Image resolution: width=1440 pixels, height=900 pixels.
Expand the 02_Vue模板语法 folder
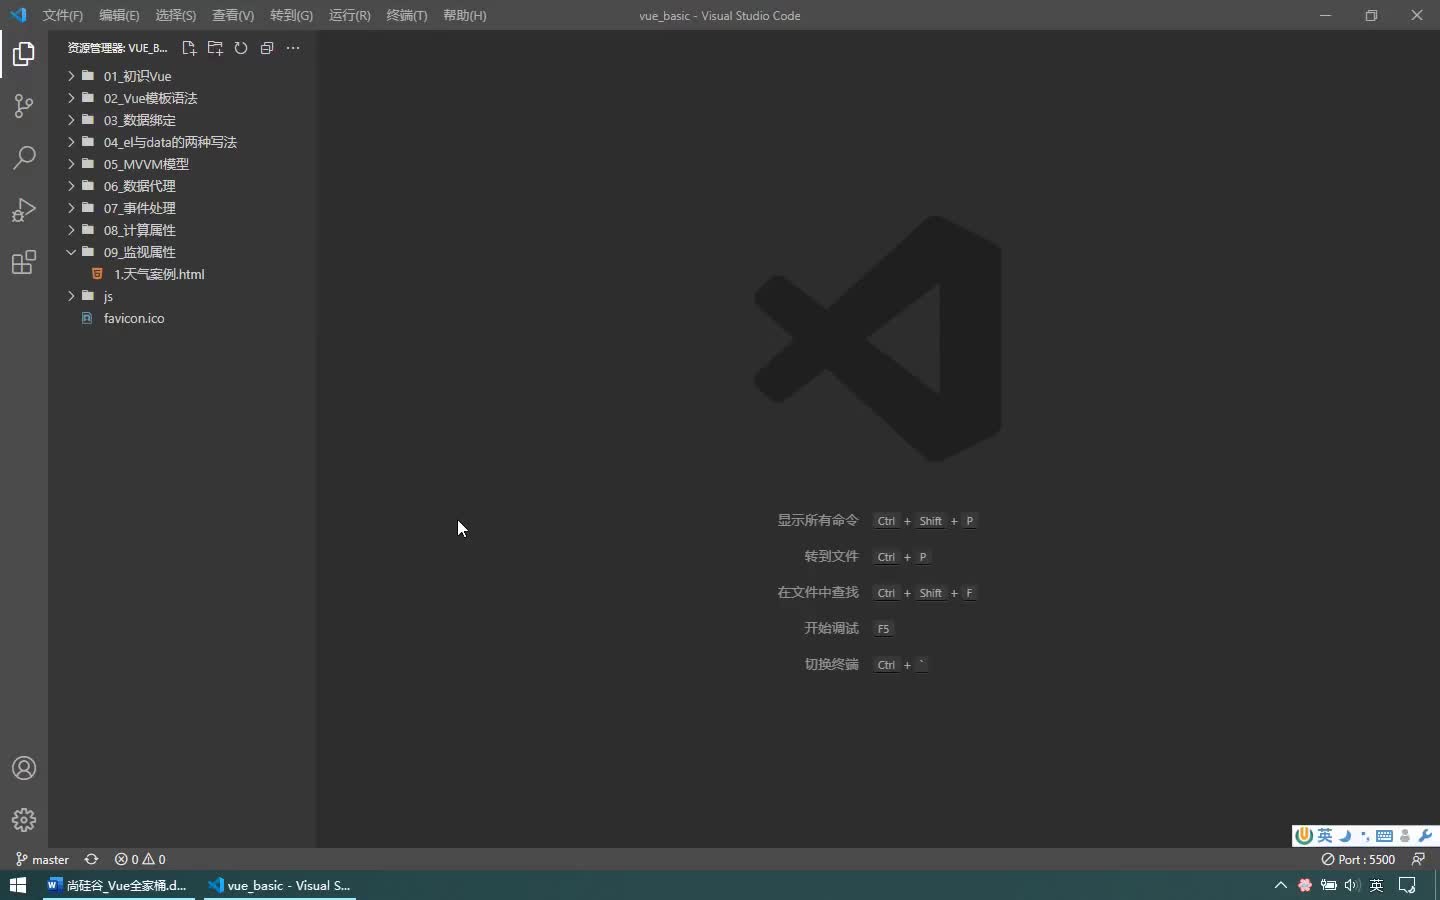(x=183, y=98)
